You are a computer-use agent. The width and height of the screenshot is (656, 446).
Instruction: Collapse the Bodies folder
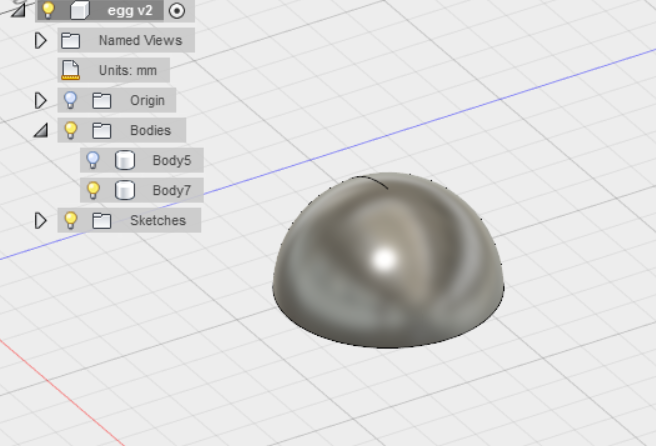[x=41, y=130]
